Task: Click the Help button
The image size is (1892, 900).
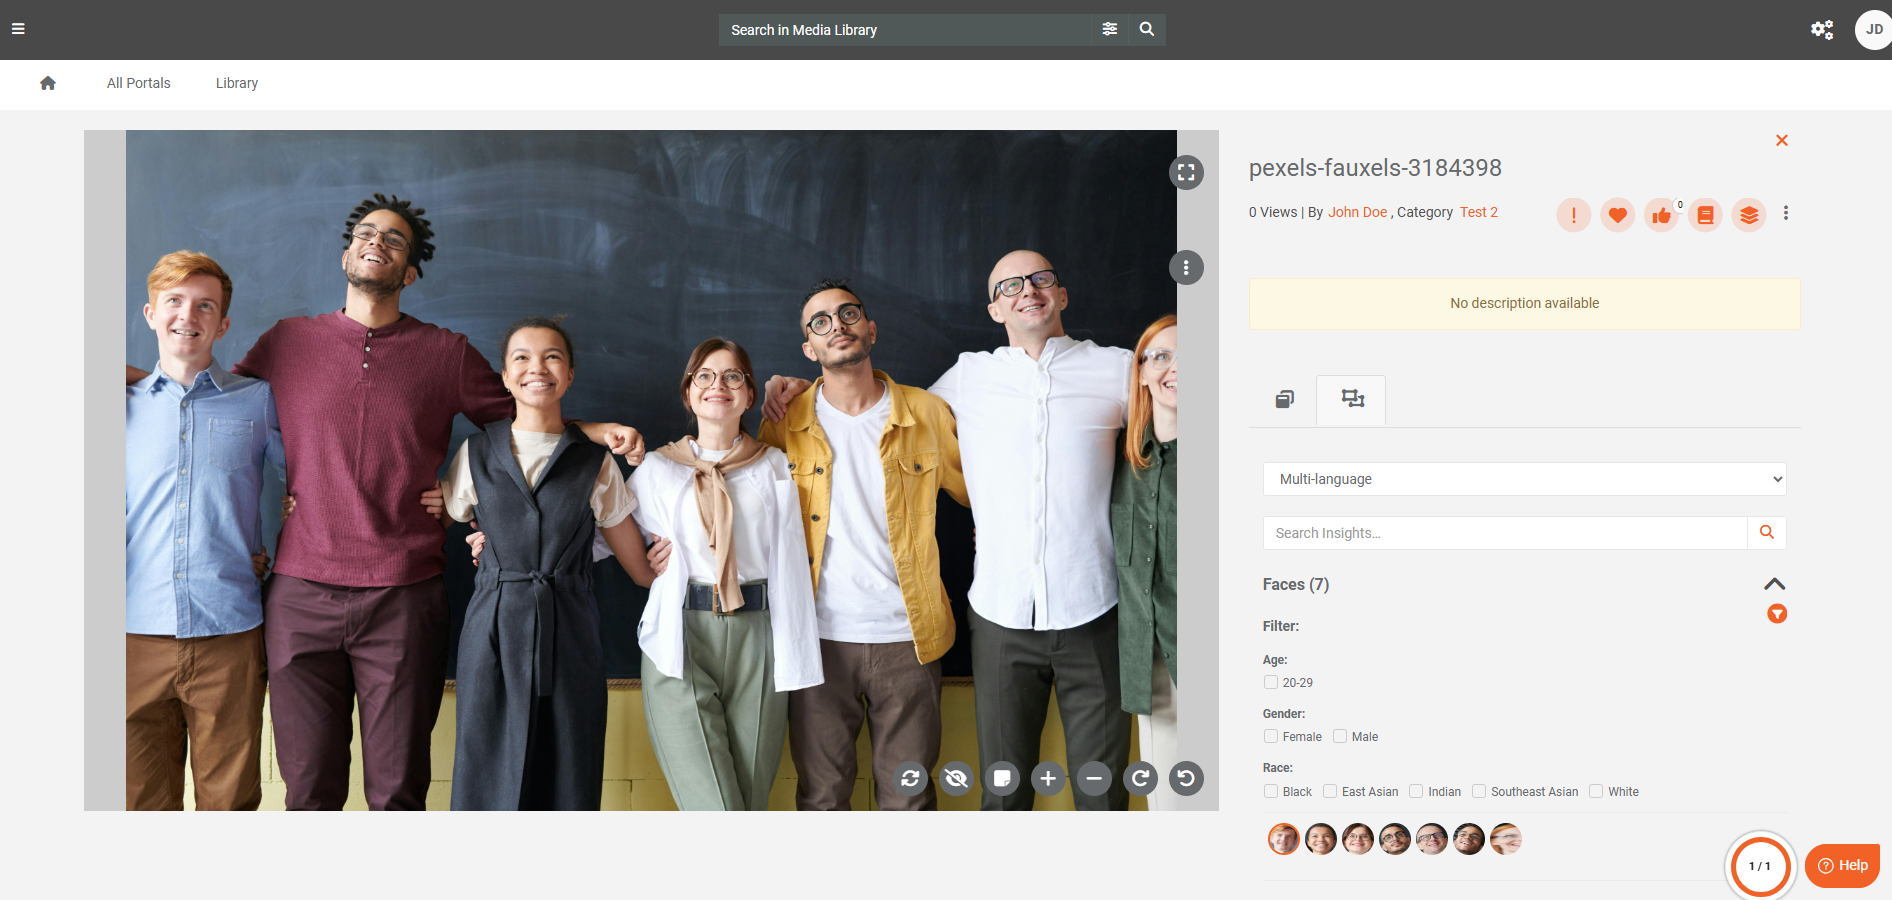Action: click(1842, 865)
